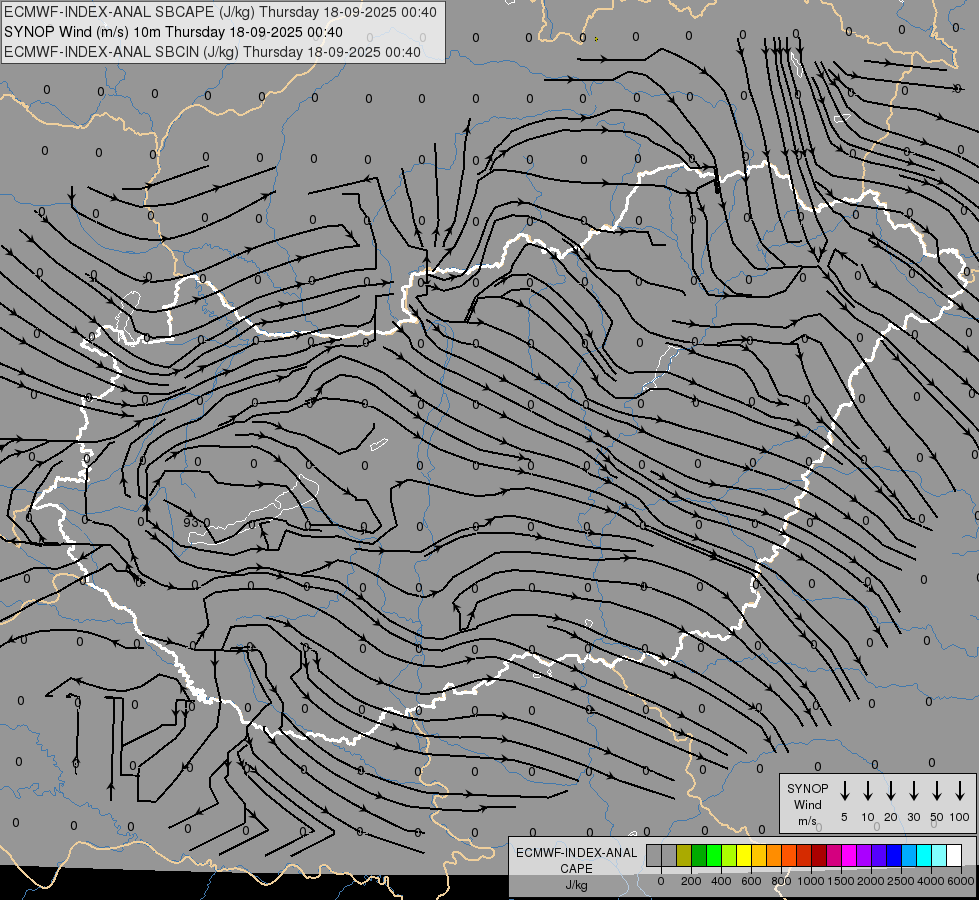Click the purple CAPE swatch
979x900 pixels.
(865, 855)
